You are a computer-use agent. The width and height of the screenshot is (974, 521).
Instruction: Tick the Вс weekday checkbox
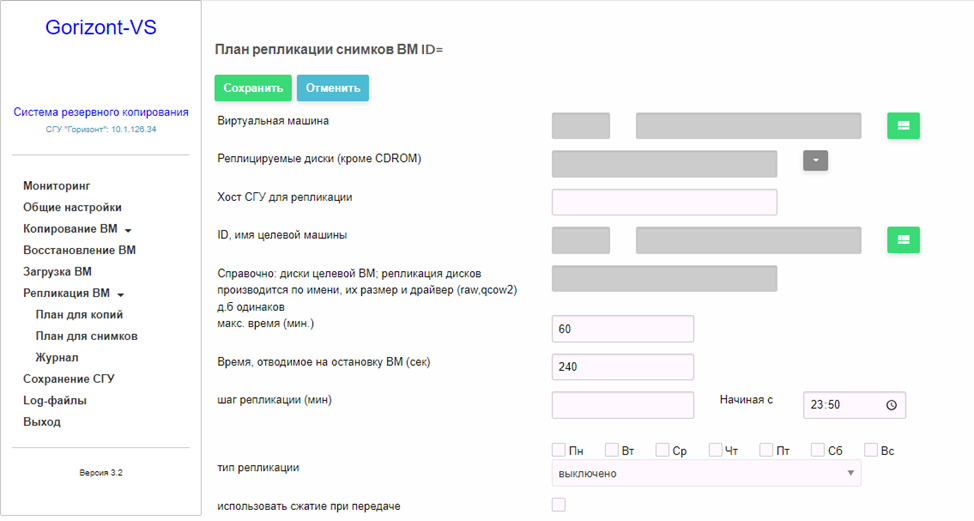click(x=871, y=450)
